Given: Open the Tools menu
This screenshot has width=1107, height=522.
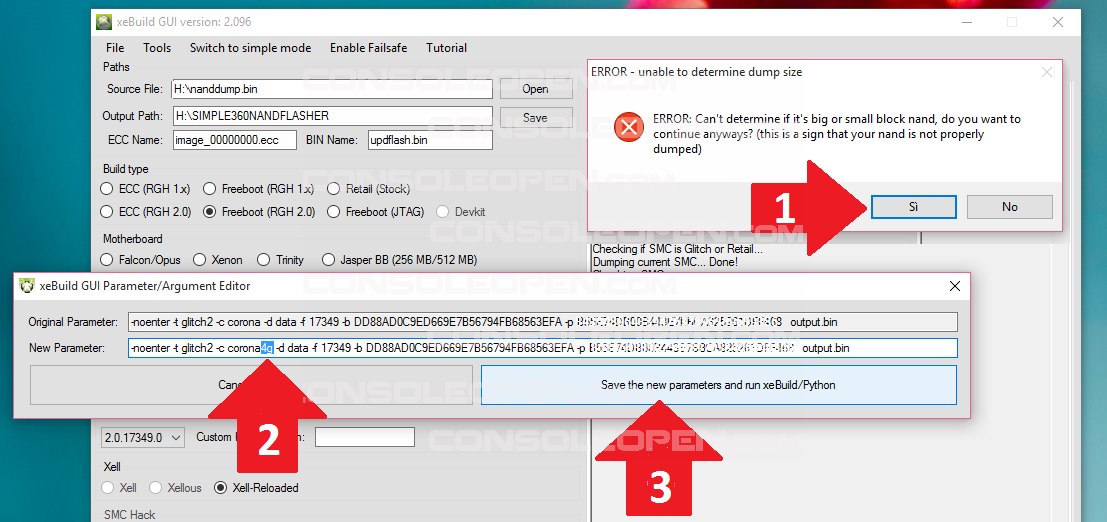Looking at the screenshot, I should 157,48.
